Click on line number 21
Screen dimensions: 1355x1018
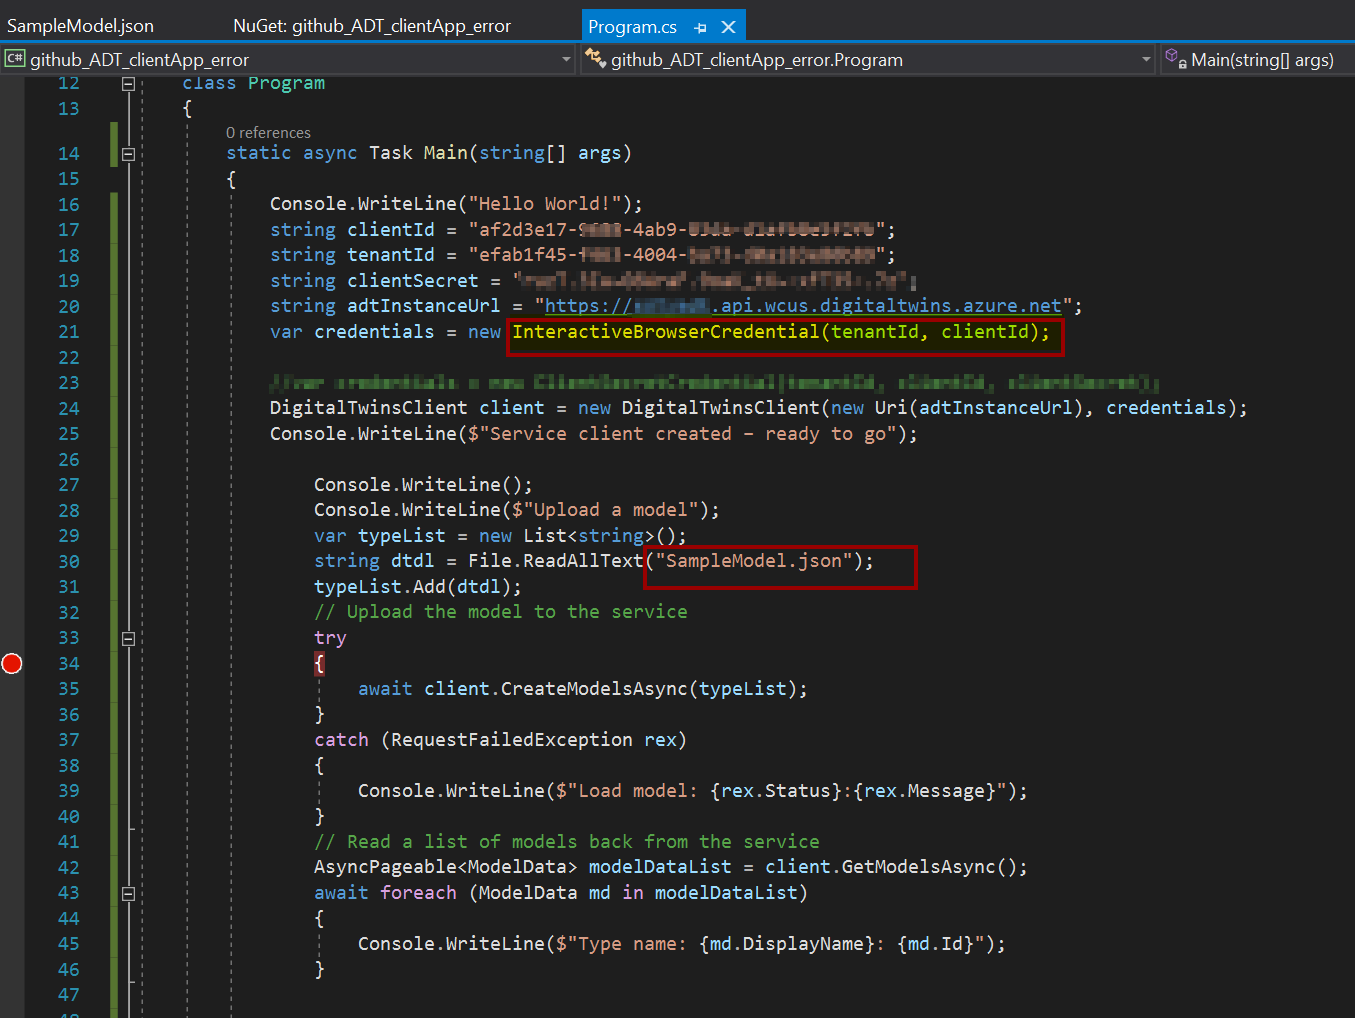[68, 332]
